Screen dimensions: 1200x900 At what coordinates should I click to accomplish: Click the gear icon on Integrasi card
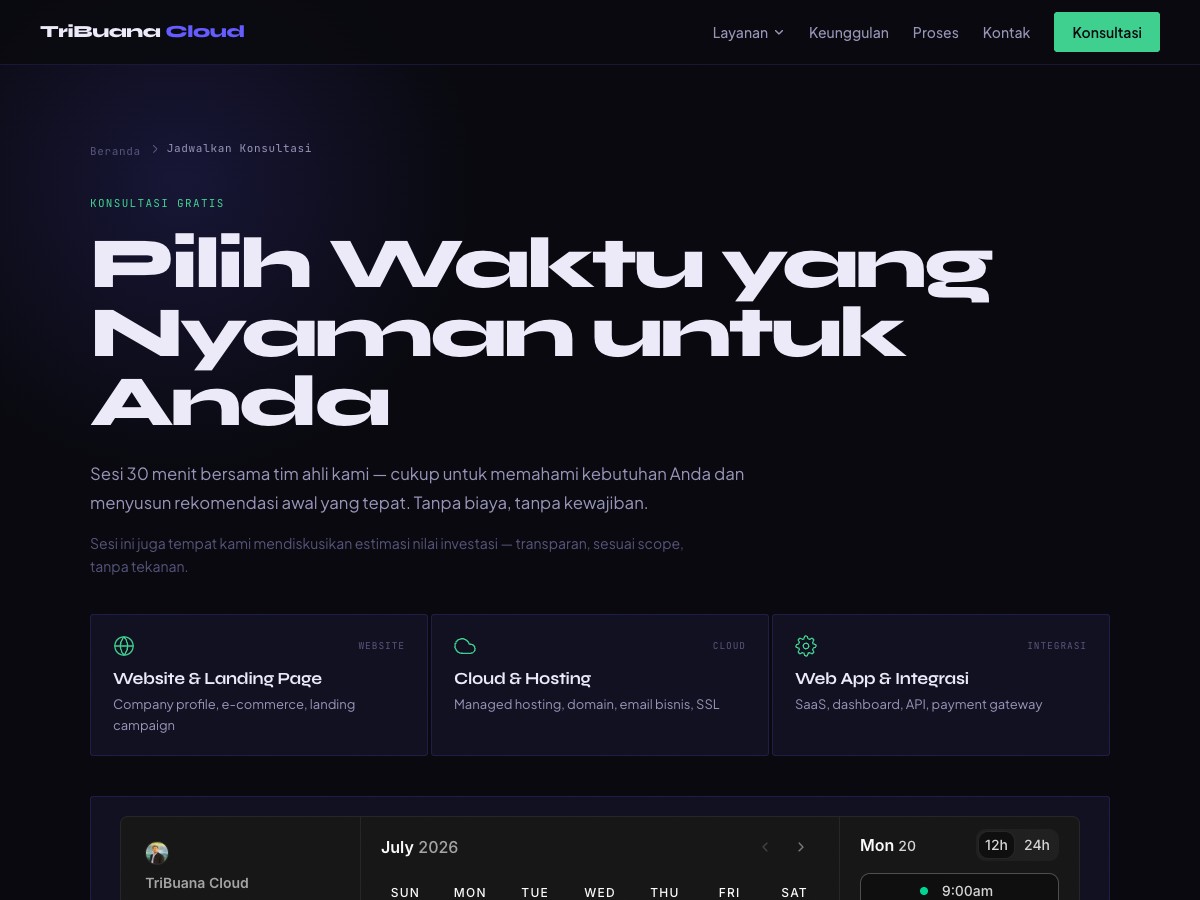click(x=806, y=646)
